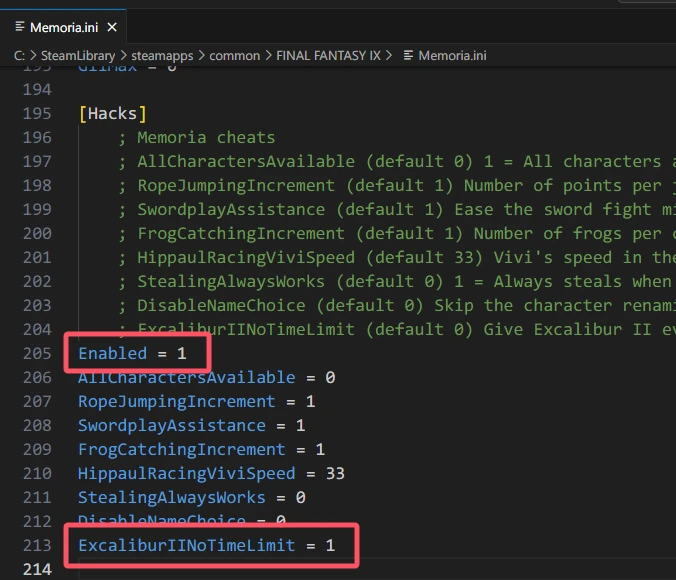This screenshot has width=676, height=580.
Task: Open the steamapps breadcrumb folder
Action: 162,56
